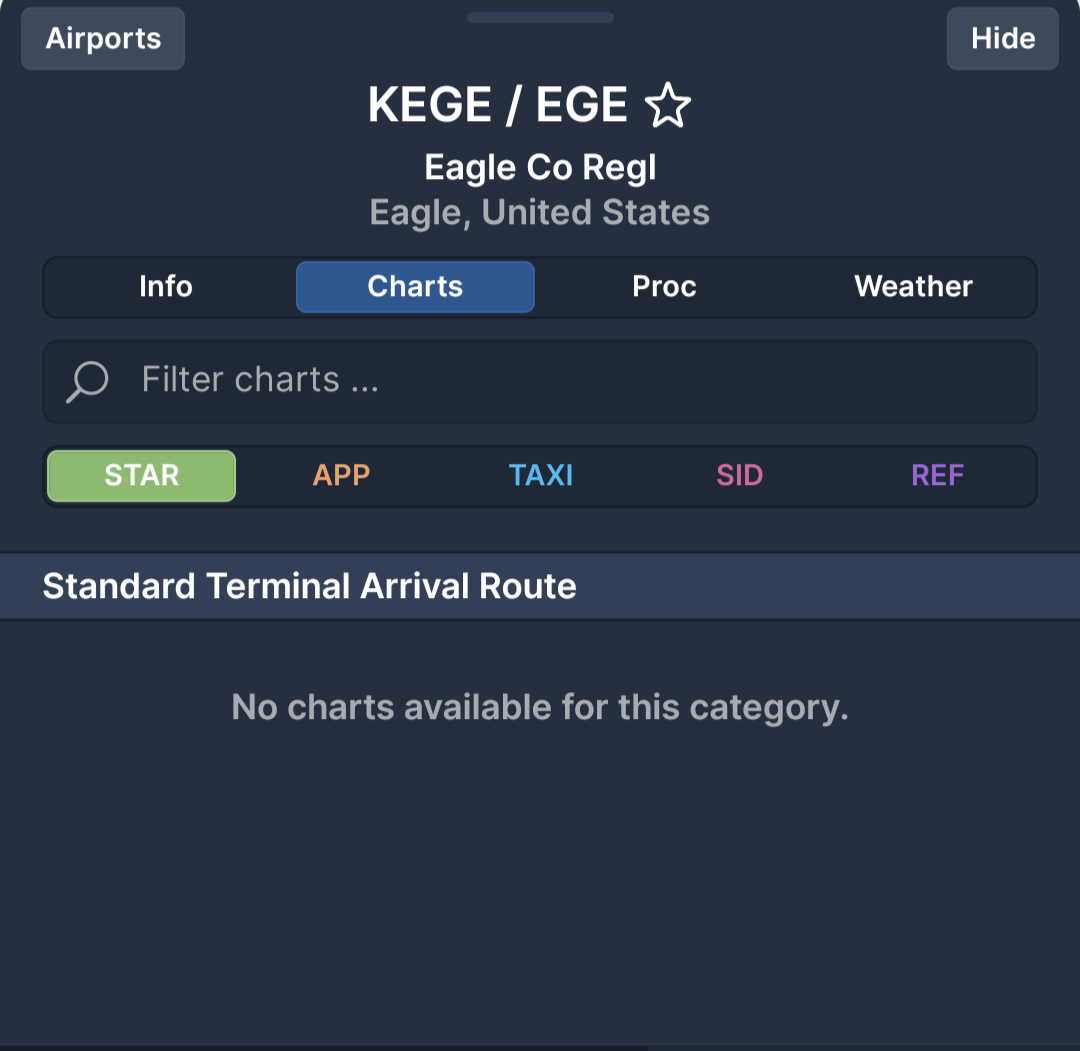The height and width of the screenshot is (1051, 1080).
Task: Choose the REF chart category
Action: [937, 476]
